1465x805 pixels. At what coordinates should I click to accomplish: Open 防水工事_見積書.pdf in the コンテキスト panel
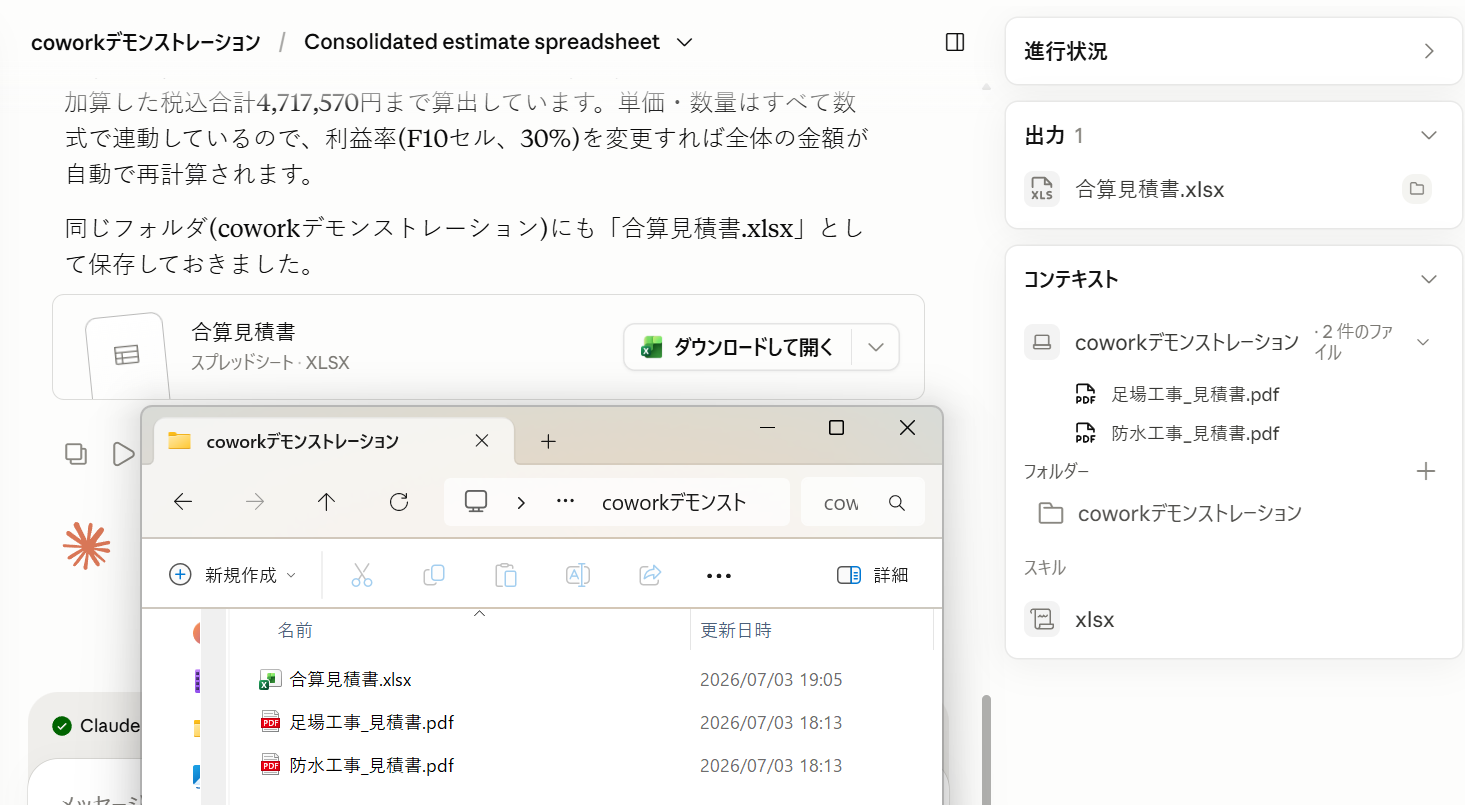(1195, 433)
